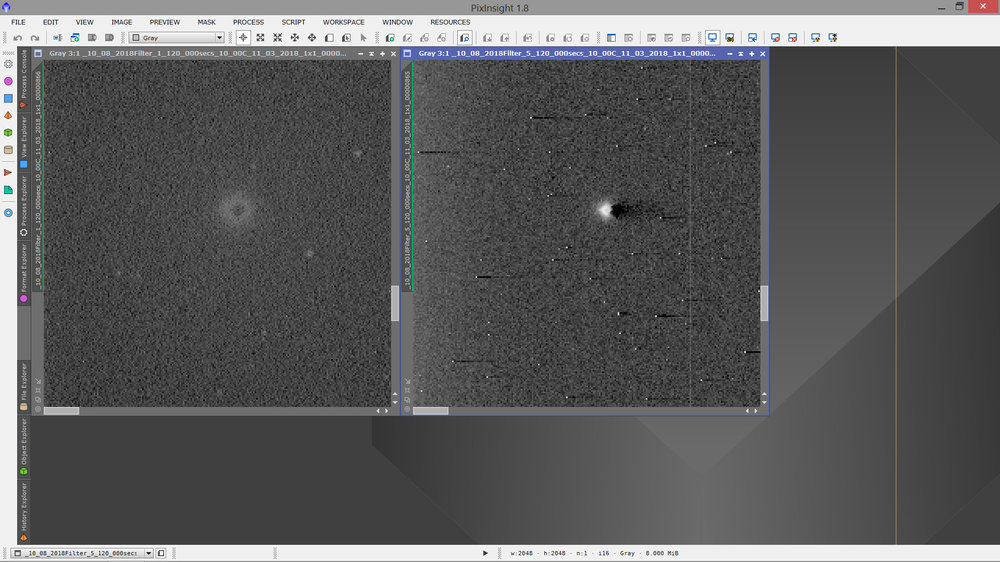Open the View Explorer side tab

click(24, 141)
